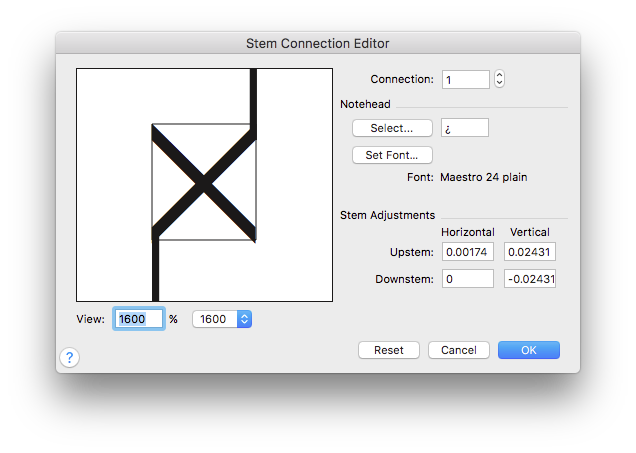Image resolution: width=636 pixels, height=453 pixels.
Task: Click the help question mark icon
Action: (69, 357)
